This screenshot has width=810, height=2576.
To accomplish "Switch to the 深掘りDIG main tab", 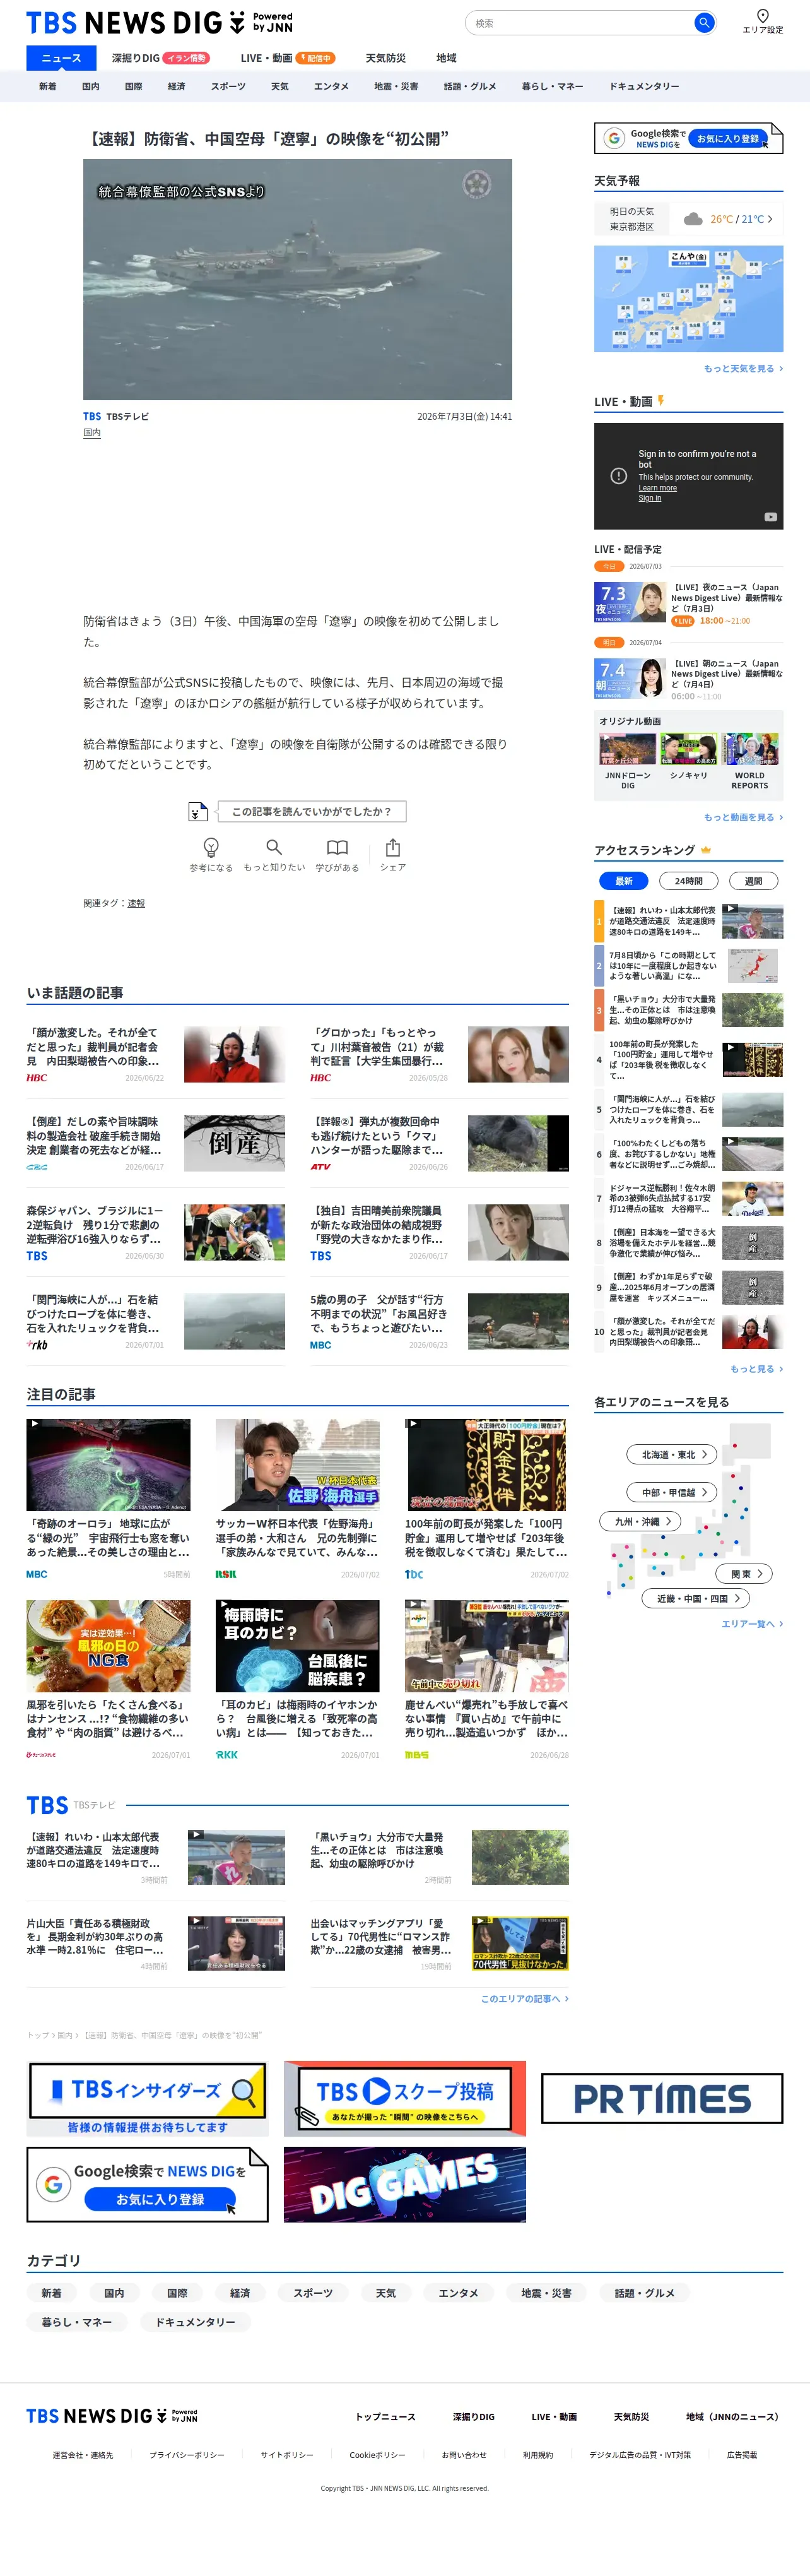I will [x=161, y=58].
